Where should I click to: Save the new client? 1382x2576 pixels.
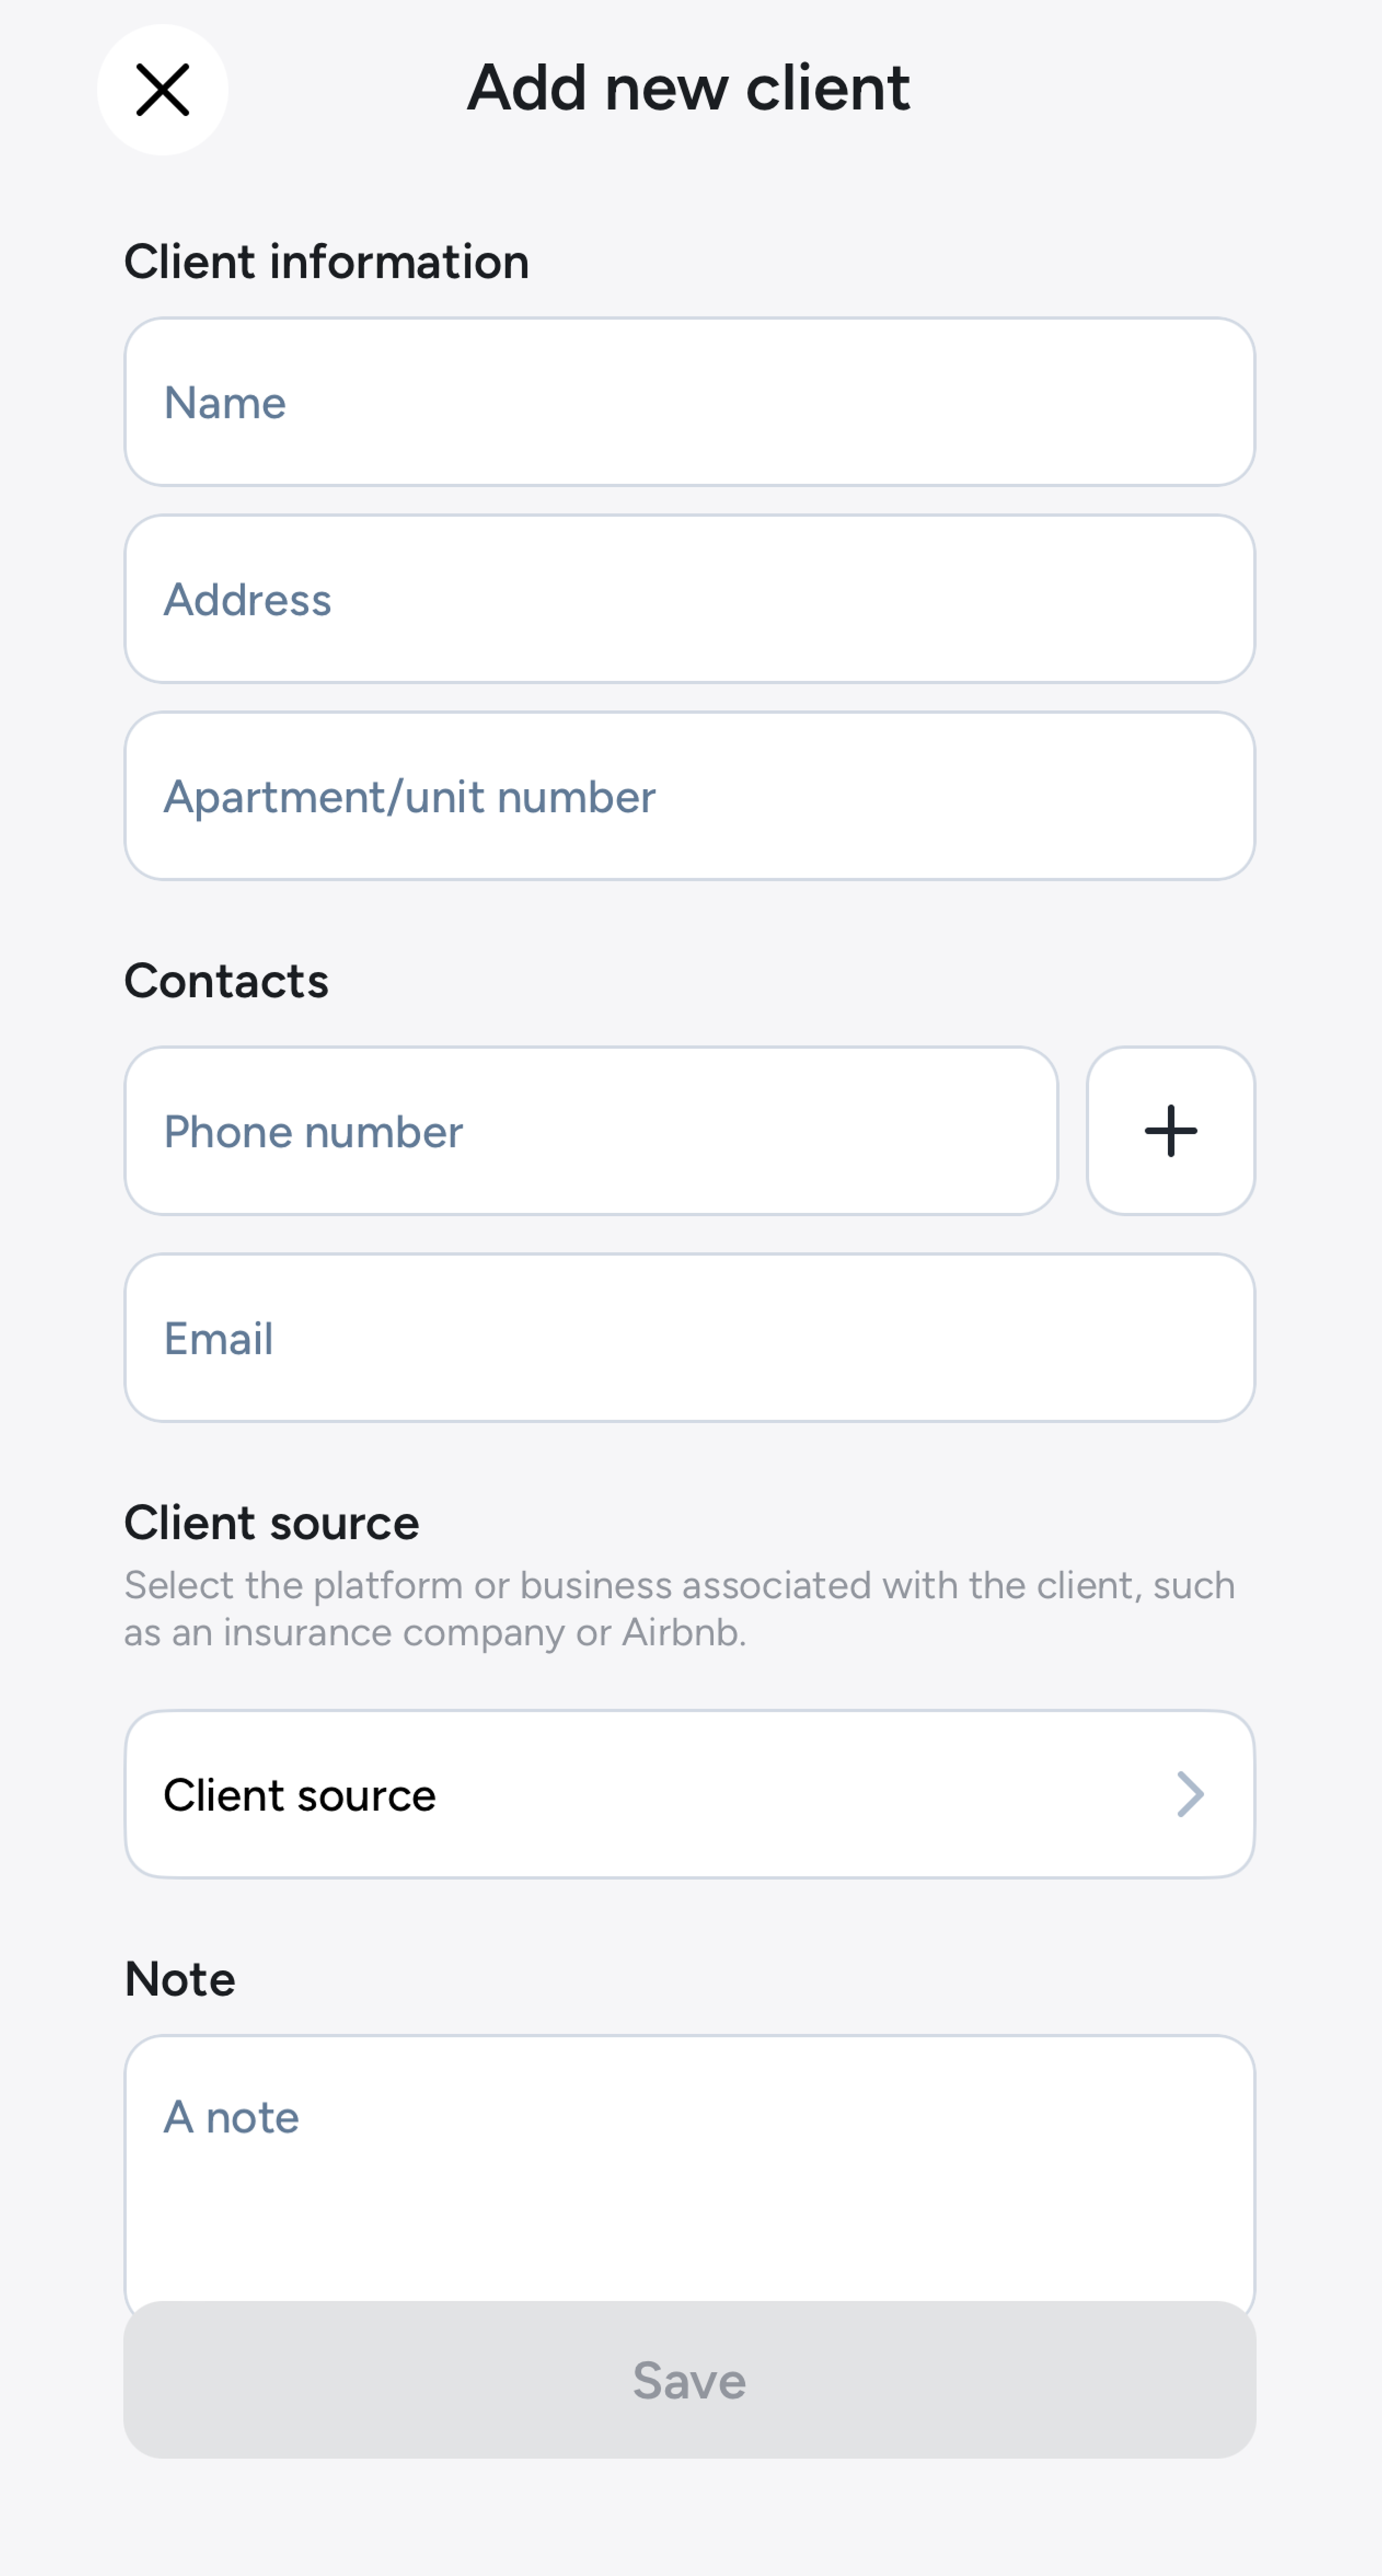click(690, 2380)
